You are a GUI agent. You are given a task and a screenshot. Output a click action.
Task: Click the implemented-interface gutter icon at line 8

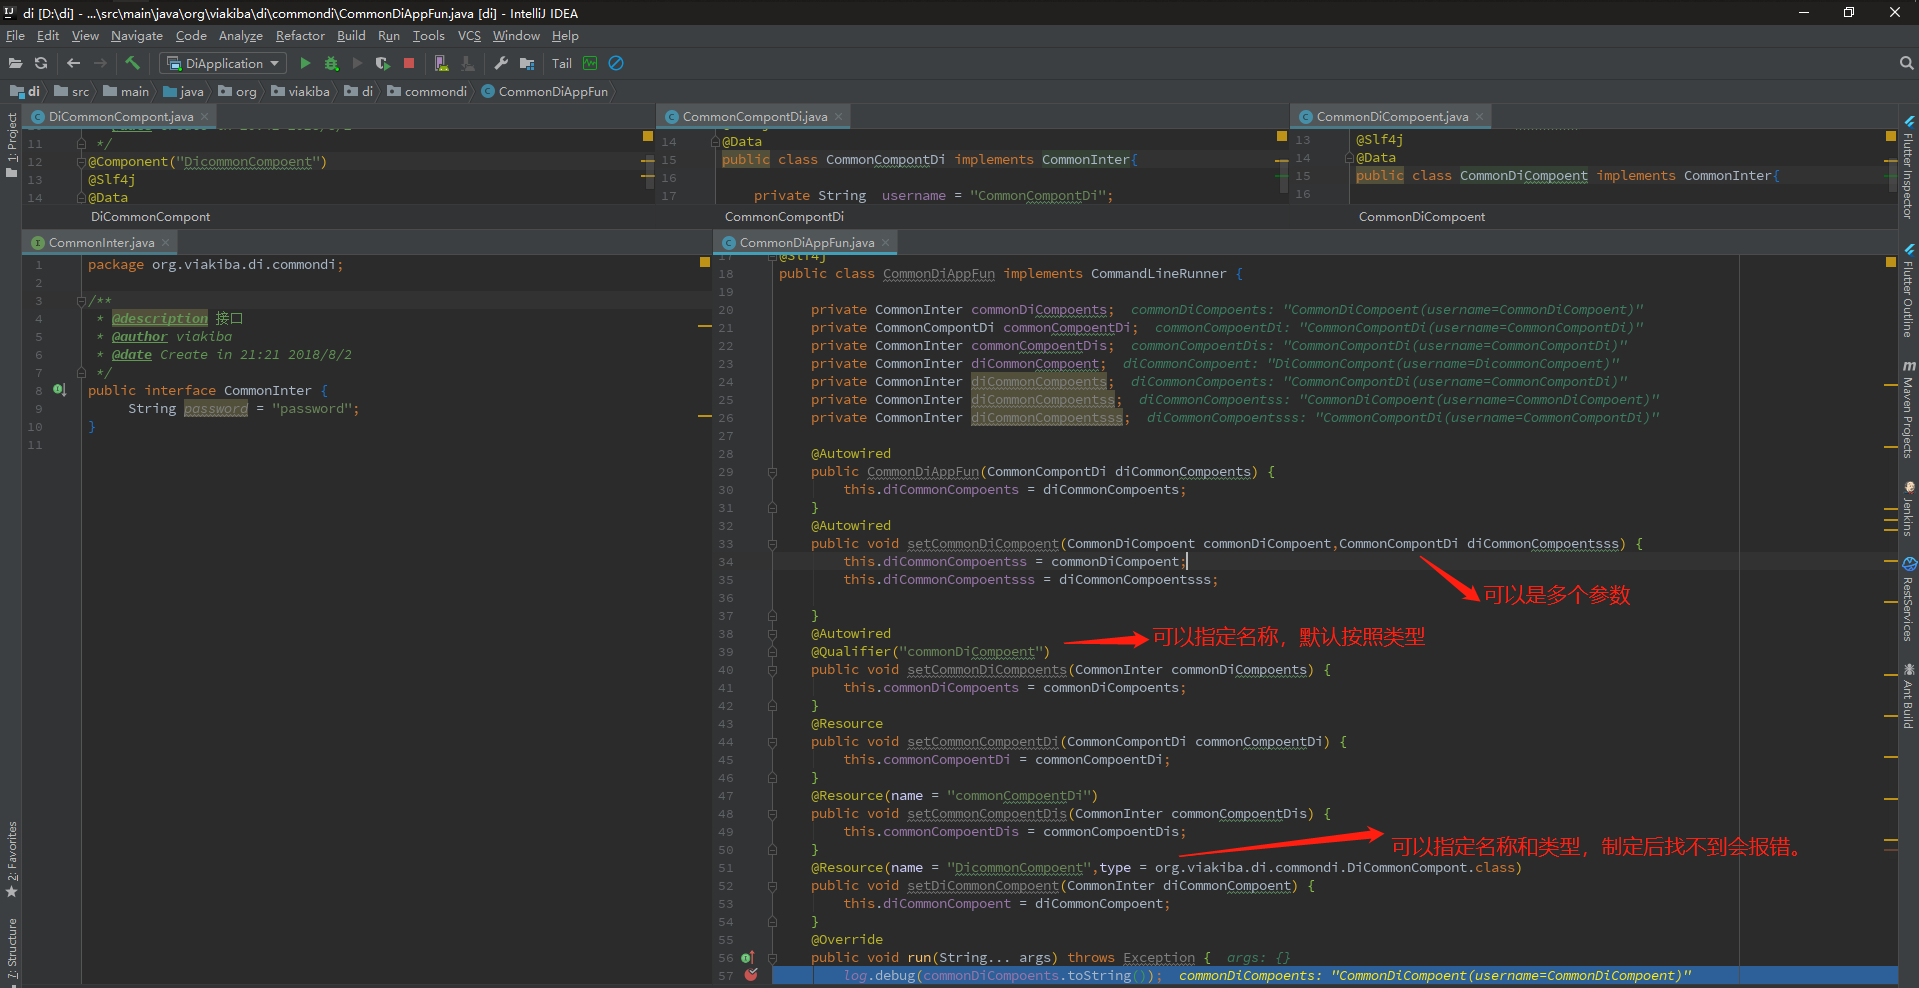(59, 390)
